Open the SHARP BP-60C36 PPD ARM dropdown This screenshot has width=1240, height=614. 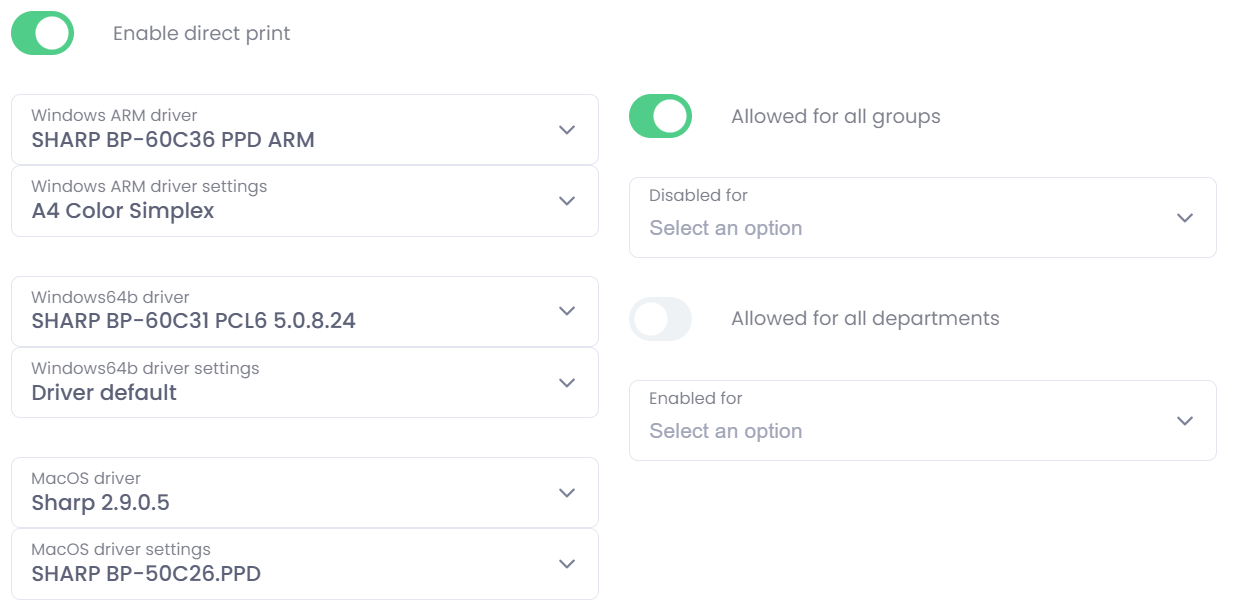pyautogui.click(x=173, y=140)
